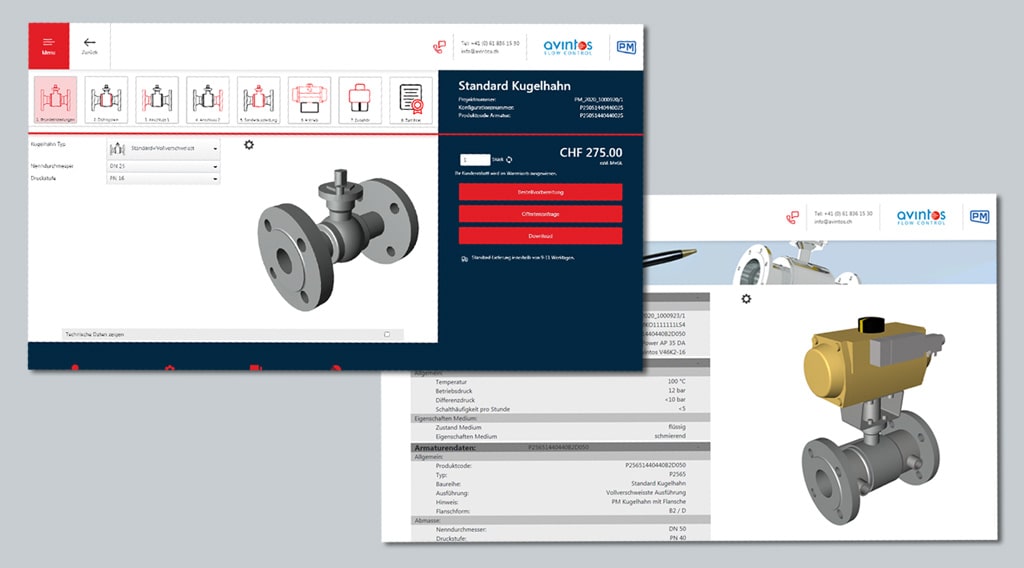Select step 2 Dichtsystem valve icon
The image size is (1024, 568).
click(x=106, y=100)
